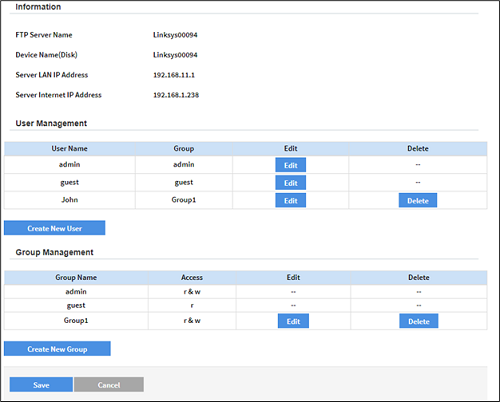Edit the John user entry
Viewport: 500px width, 402px height.
(290, 200)
